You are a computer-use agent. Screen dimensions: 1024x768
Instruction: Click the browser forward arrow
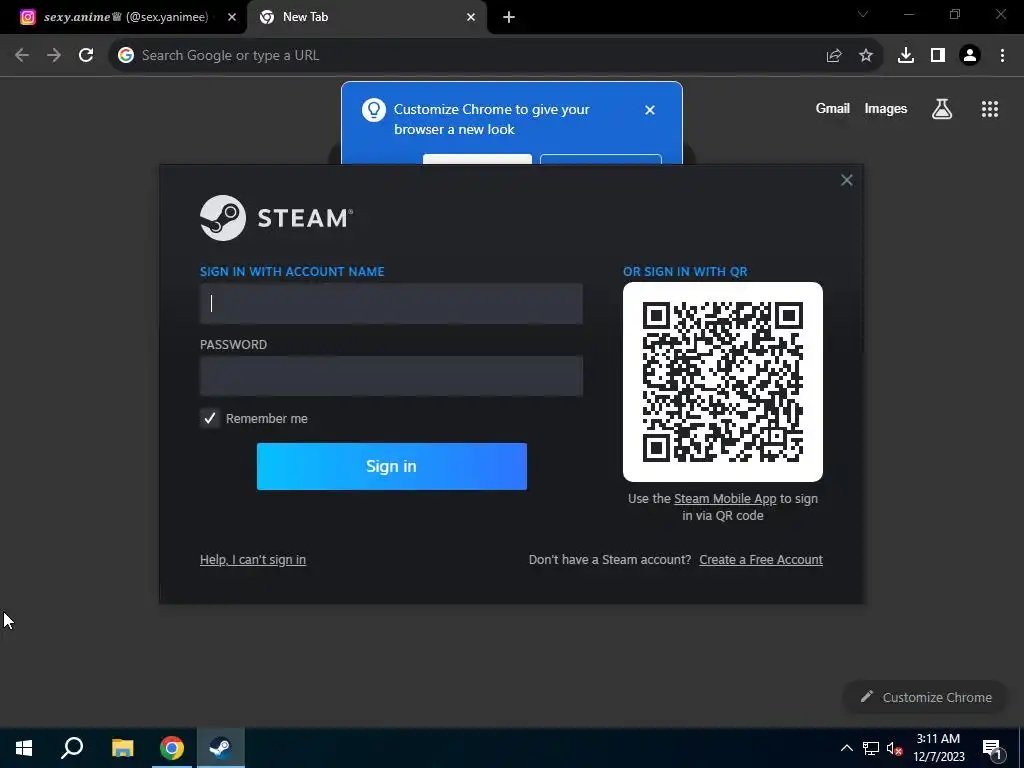pyautogui.click(x=54, y=56)
